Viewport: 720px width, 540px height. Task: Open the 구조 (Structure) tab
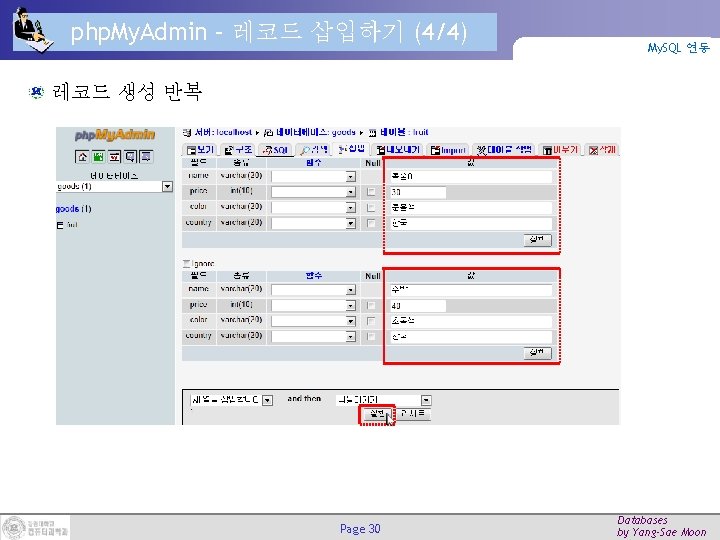tap(238, 150)
